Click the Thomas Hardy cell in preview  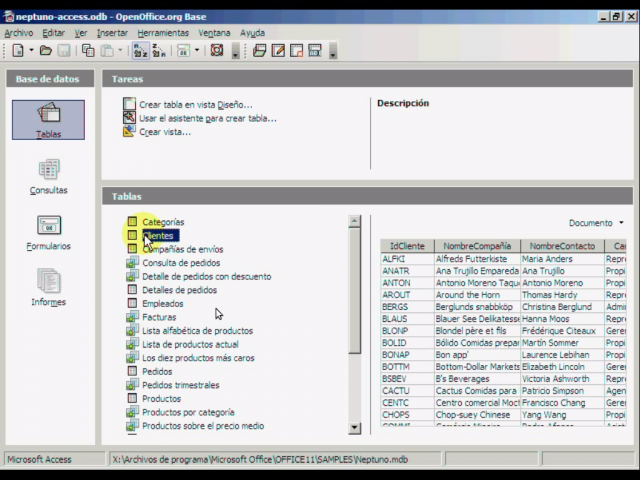pyautogui.click(x=562, y=295)
